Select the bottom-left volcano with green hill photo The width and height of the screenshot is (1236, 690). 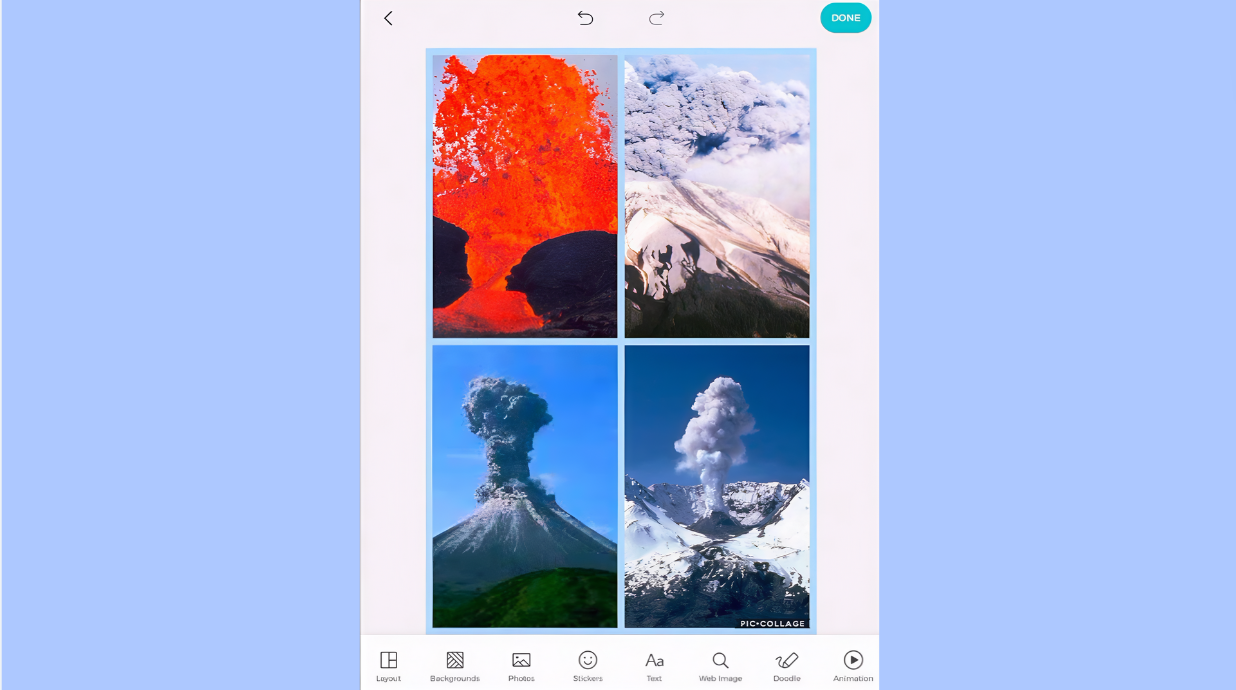[525, 486]
